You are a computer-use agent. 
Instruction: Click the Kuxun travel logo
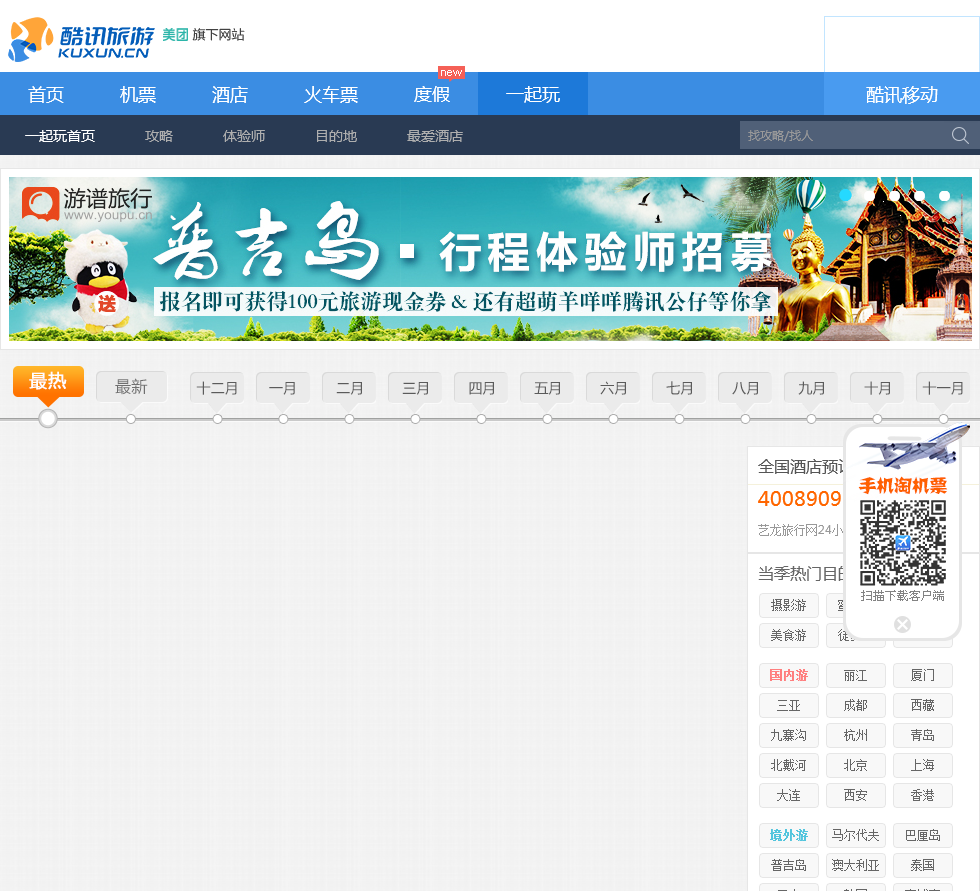81,39
